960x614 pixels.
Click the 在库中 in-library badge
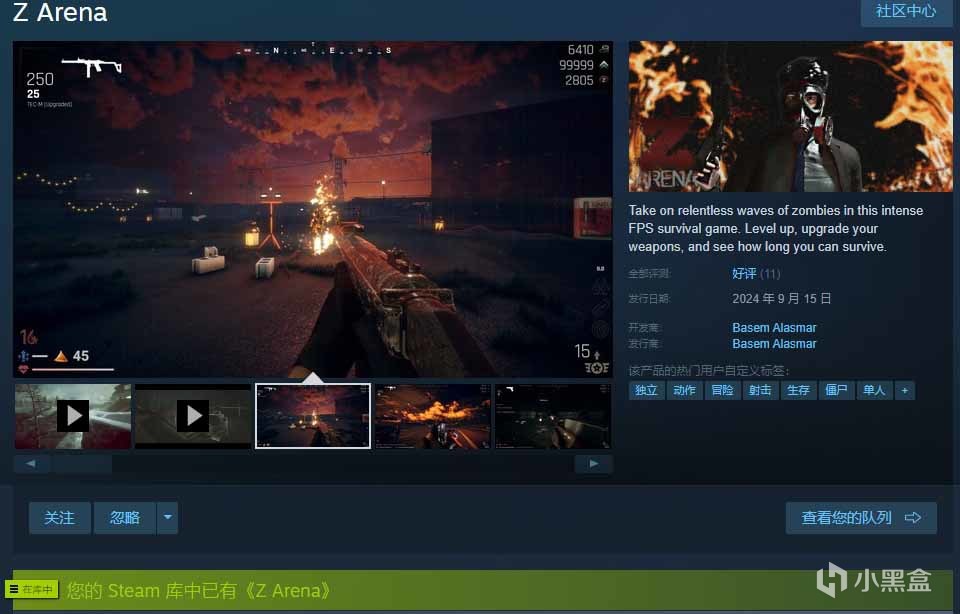click(x=32, y=589)
